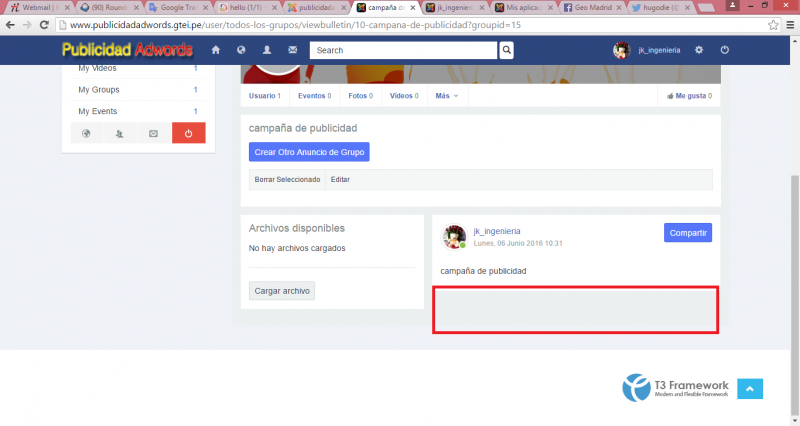Open the messages envelope icon in navbar
Viewport: 800px width, 426px height.
292,50
